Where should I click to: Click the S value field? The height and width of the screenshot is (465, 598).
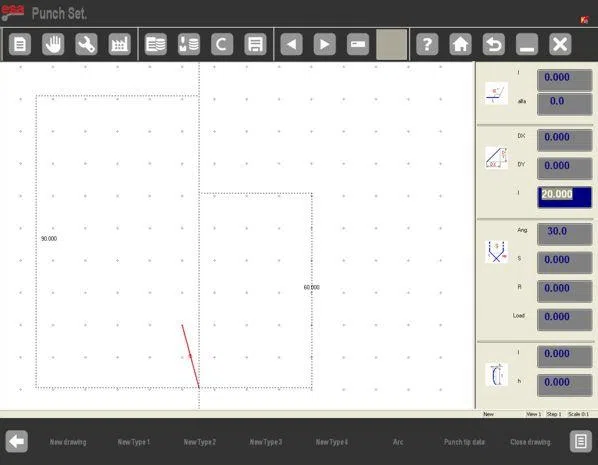[x=564, y=262]
